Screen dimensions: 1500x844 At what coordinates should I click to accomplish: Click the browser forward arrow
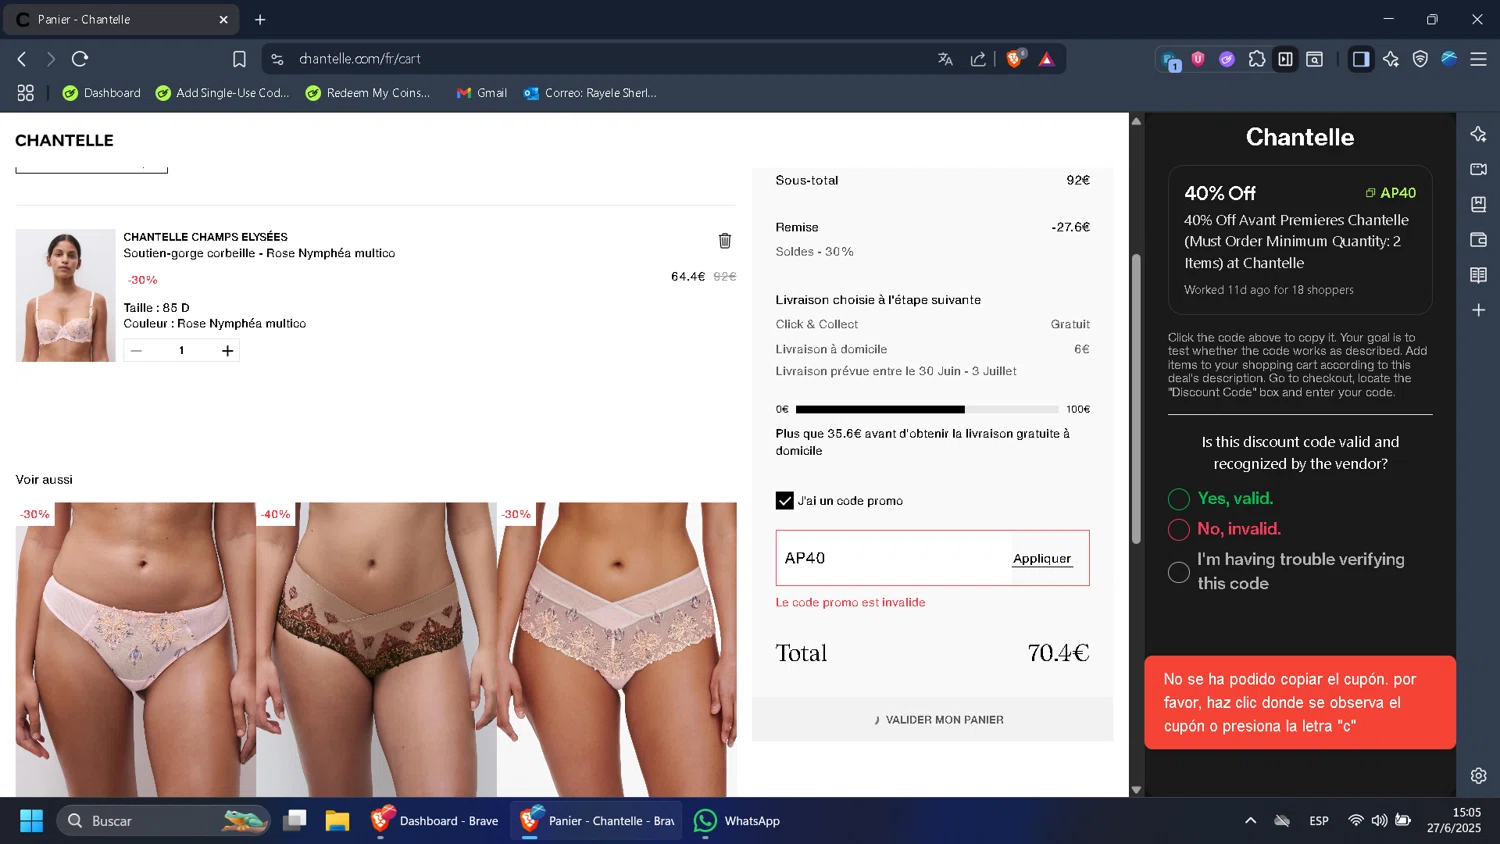pos(51,59)
